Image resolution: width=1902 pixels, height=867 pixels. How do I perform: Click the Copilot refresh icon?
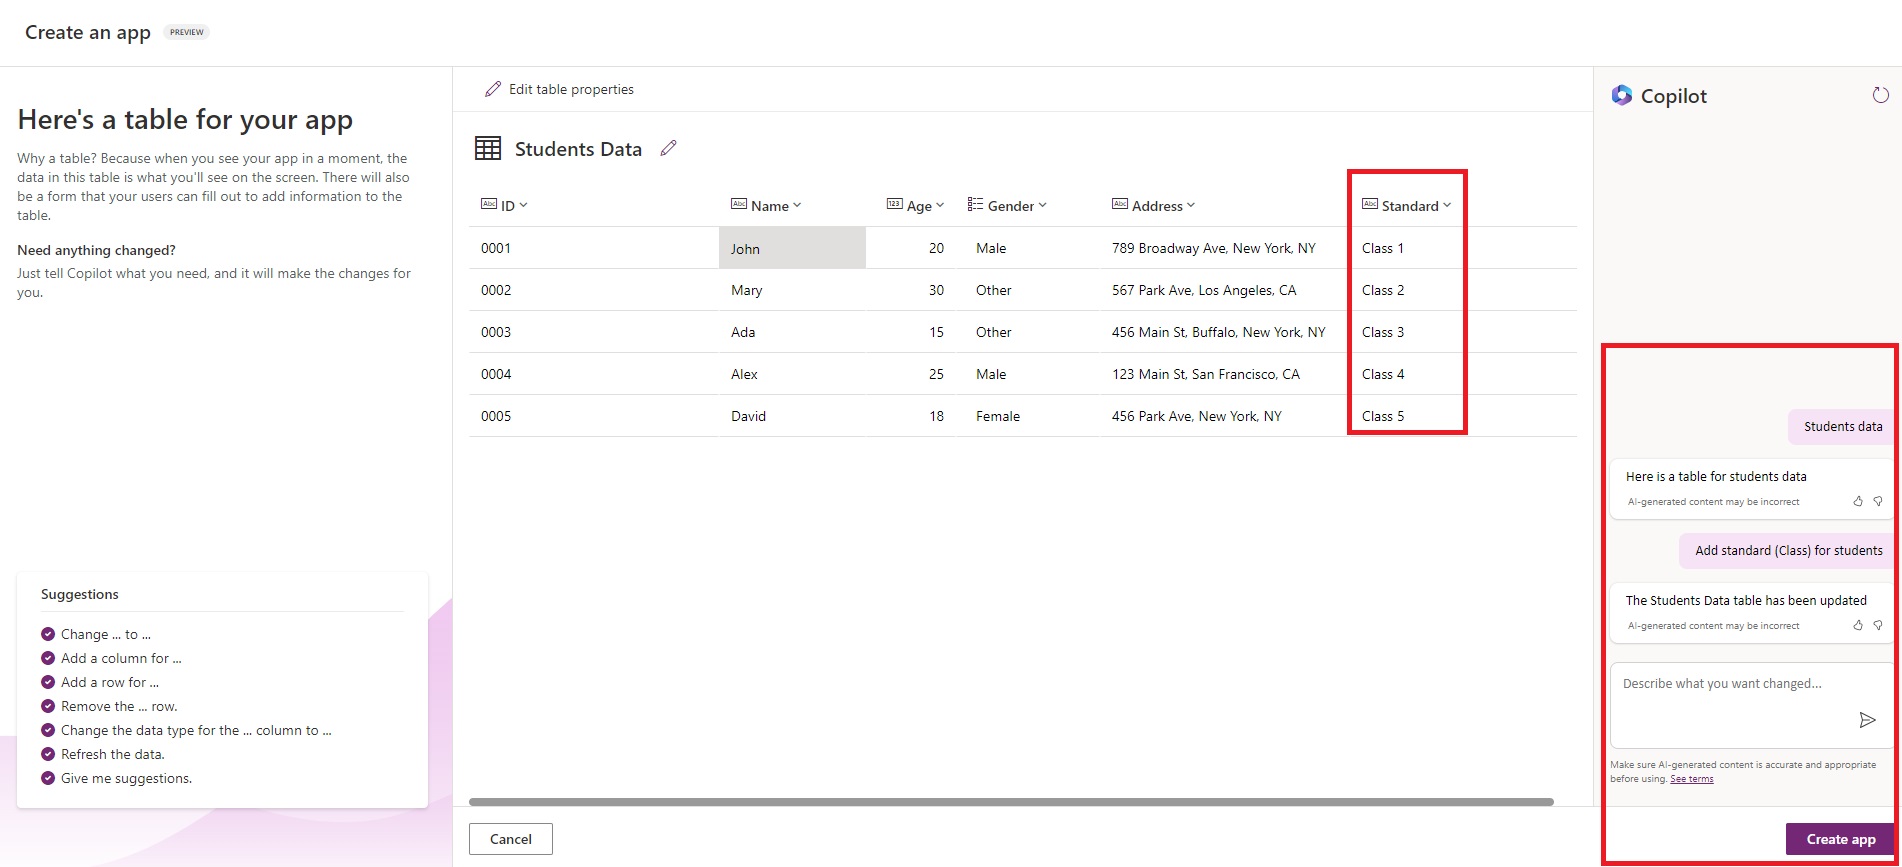[x=1880, y=95]
